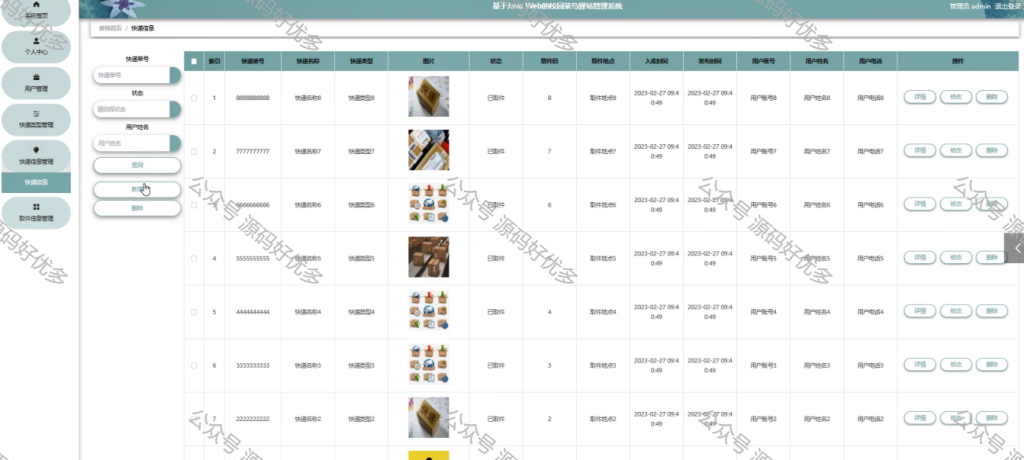Expand 快递类型管理 in the sidebar
Image resolution: width=1024 pixels, height=460 pixels.
pos(36,120)
